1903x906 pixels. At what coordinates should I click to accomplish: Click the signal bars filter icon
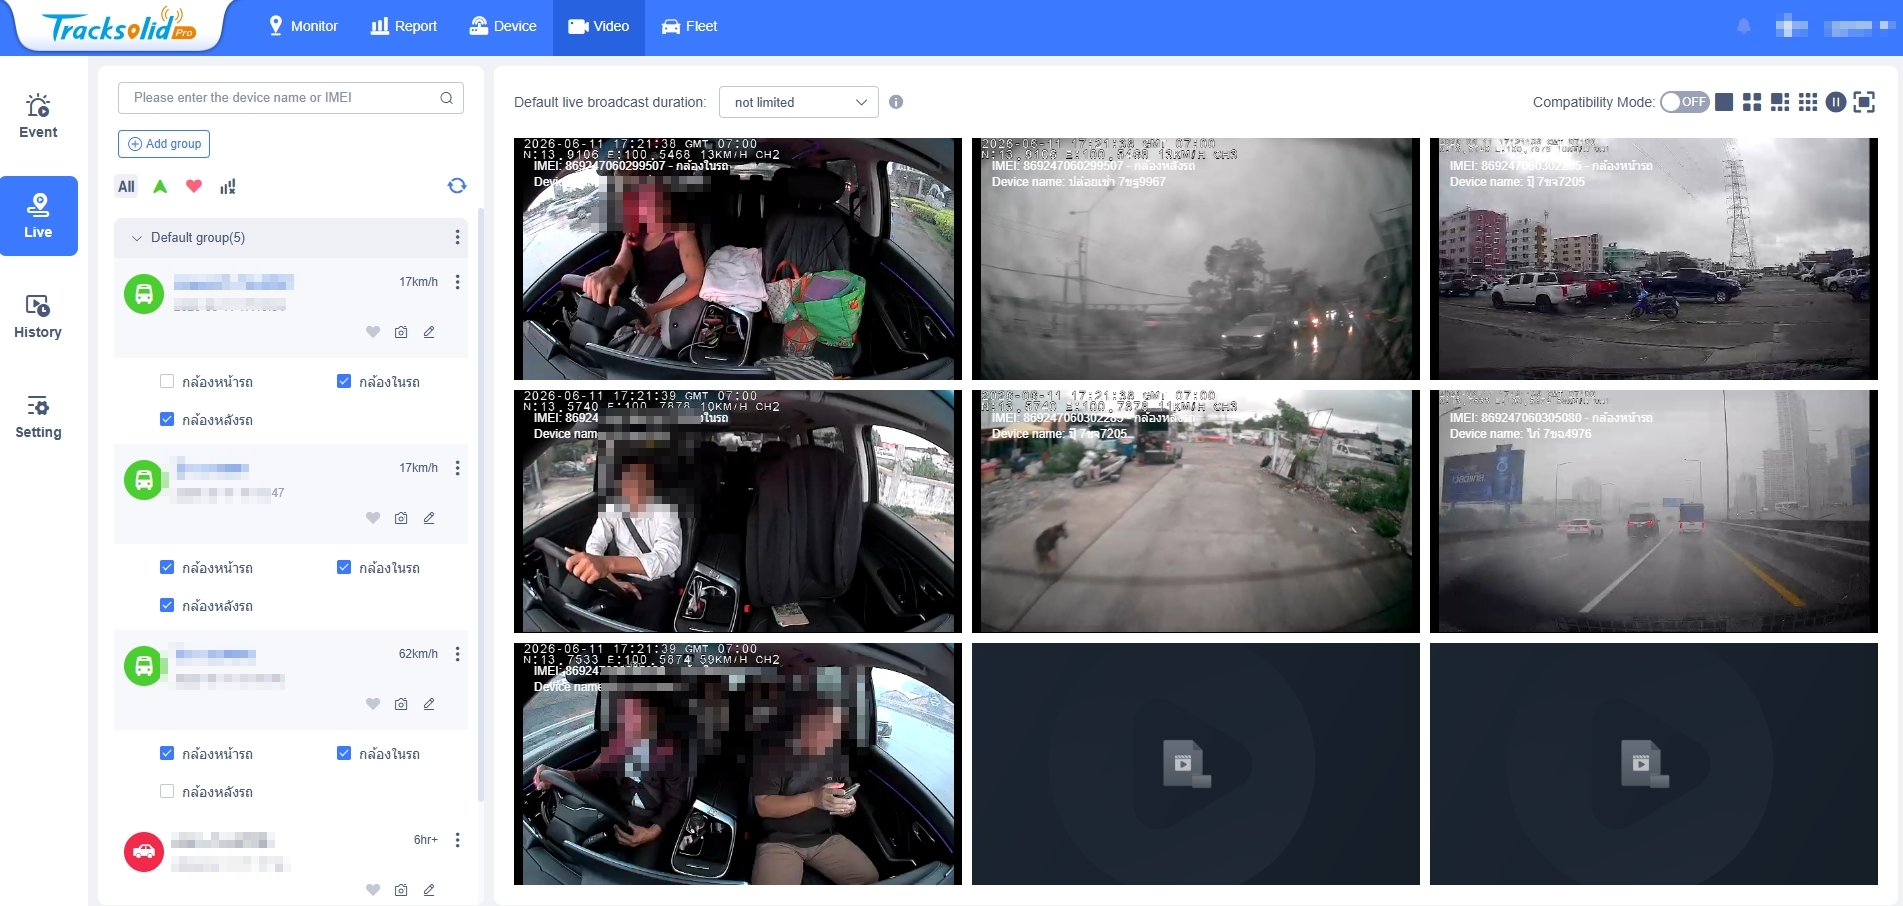(x=228, y=186)
